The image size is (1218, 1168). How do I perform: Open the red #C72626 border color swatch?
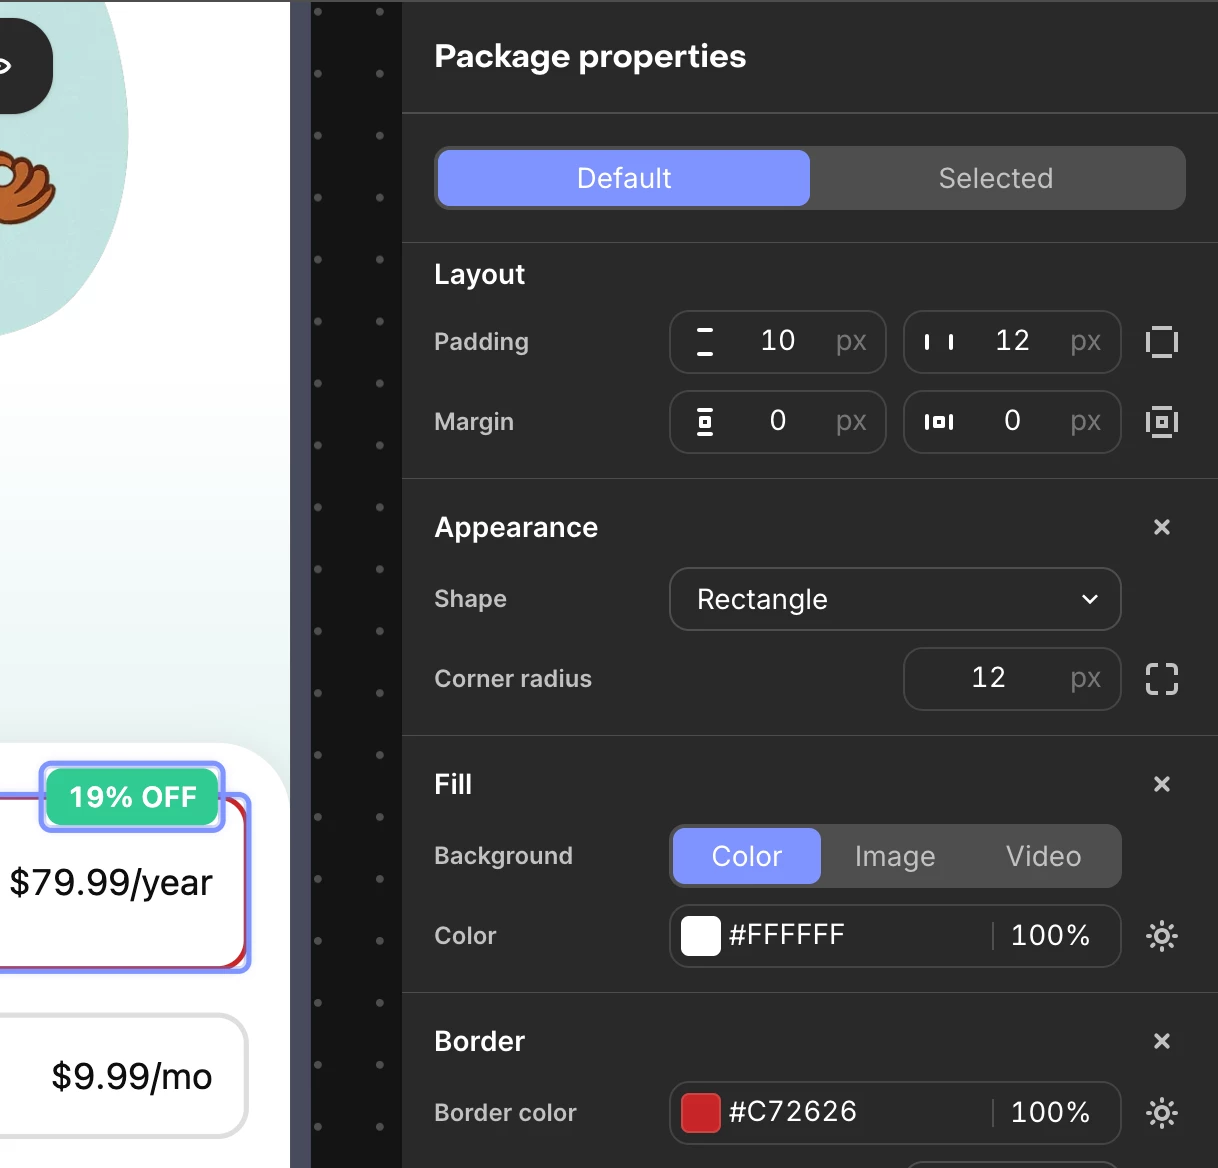701,1113
